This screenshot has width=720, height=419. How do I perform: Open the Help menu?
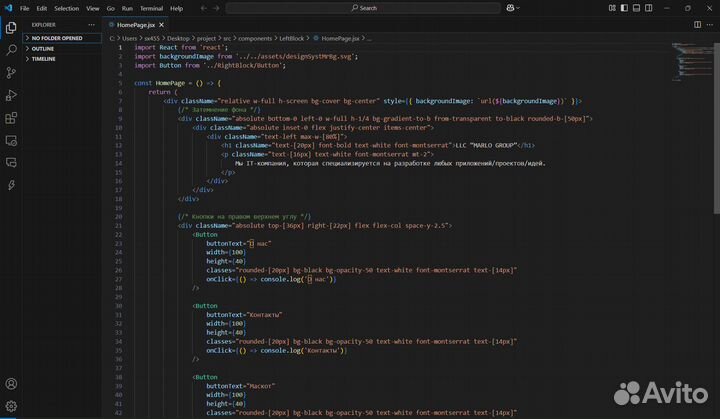point(176,8)
